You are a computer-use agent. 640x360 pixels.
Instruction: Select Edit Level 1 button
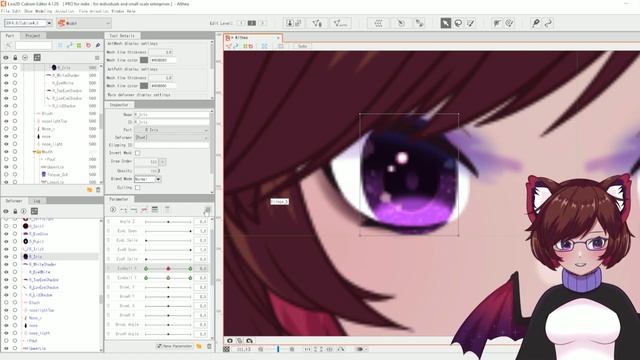pos(242,23)
